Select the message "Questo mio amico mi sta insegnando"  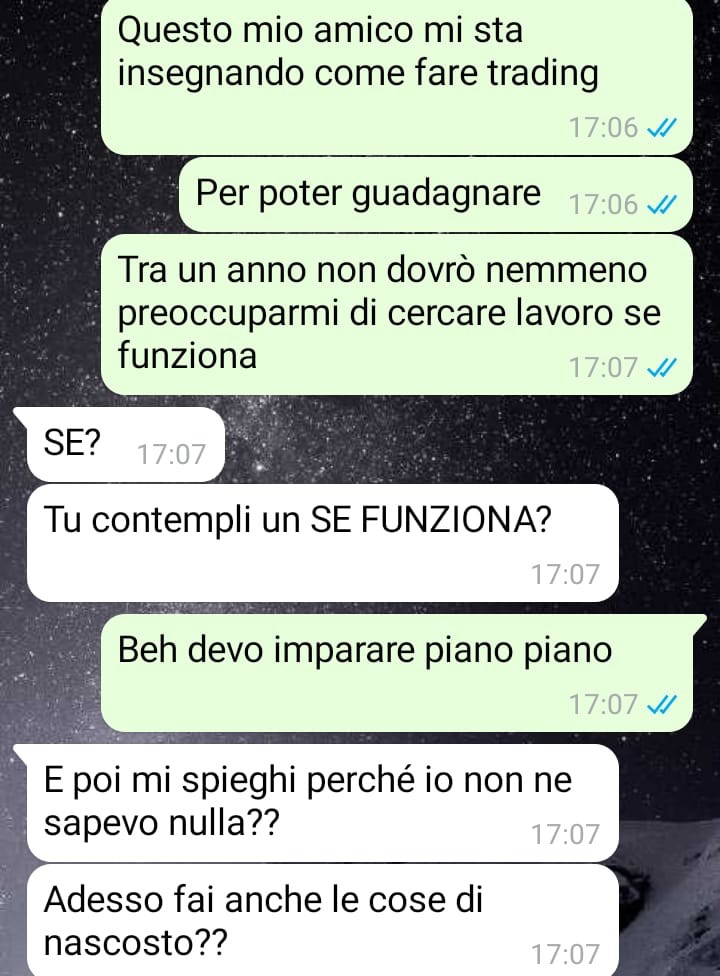396,76
